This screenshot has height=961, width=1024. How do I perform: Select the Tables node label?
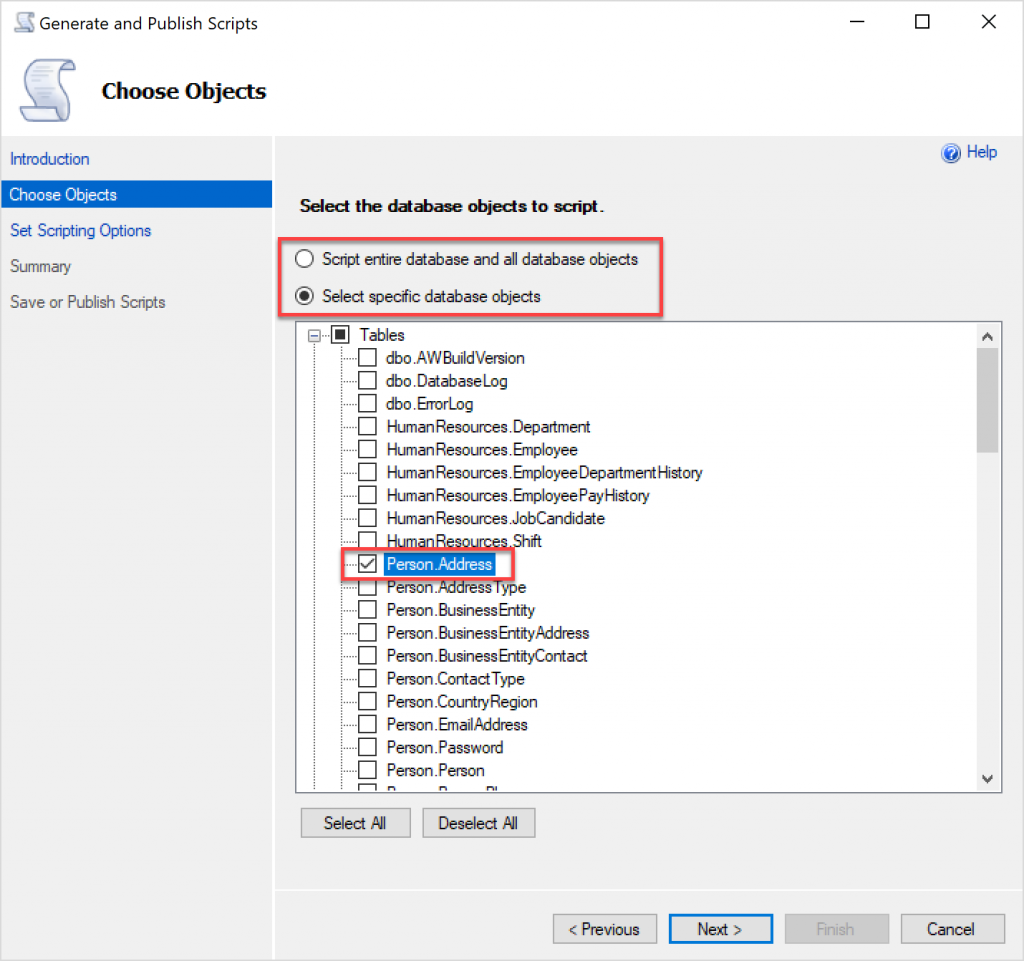[382, 335]
